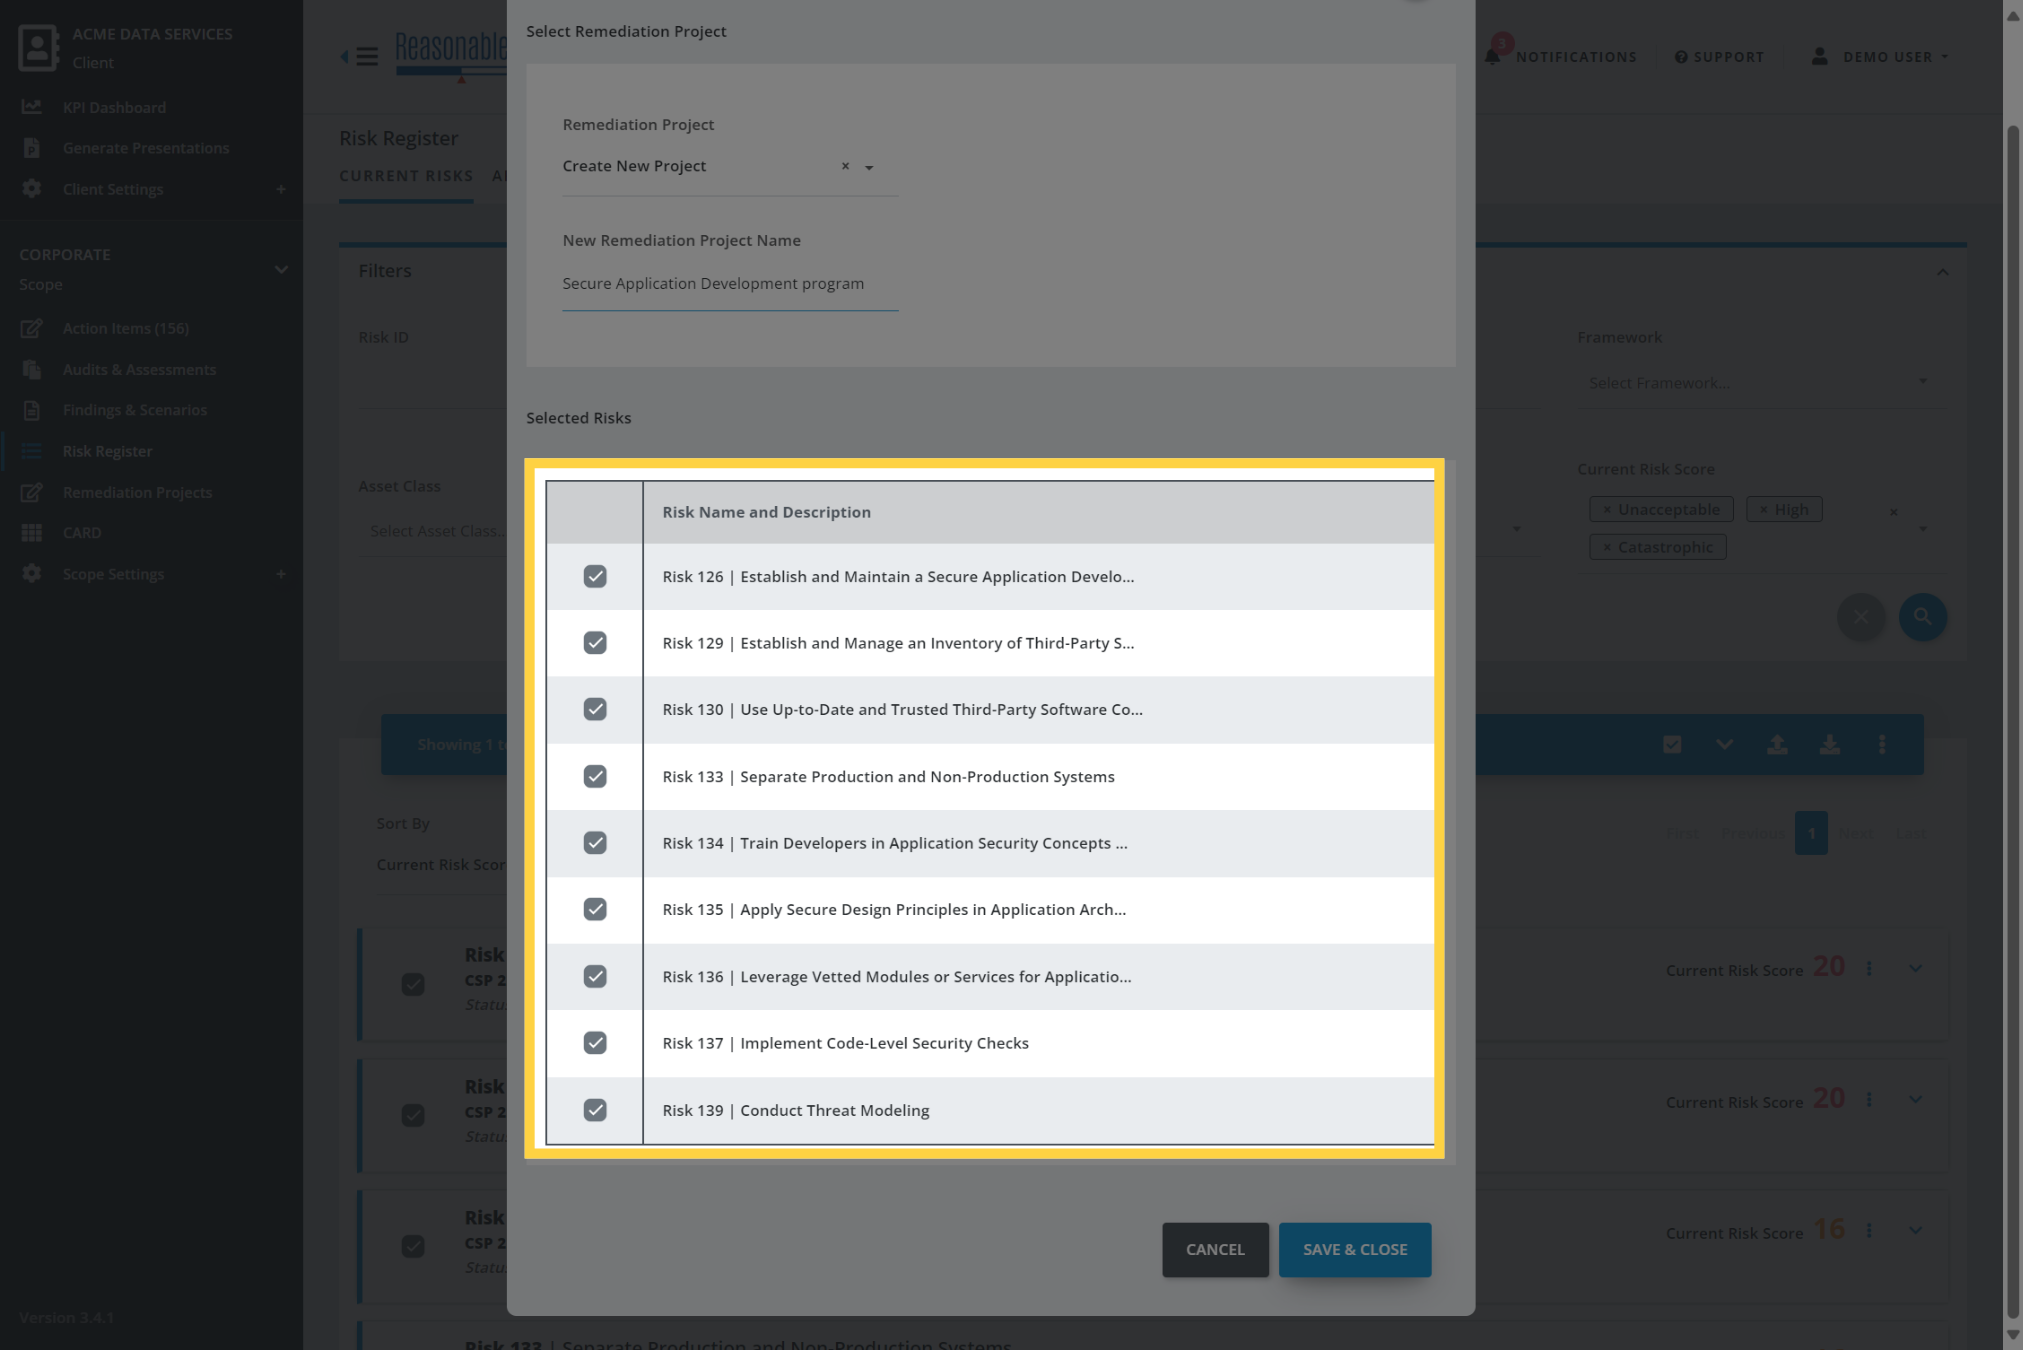The width and height of the screenshot is (2023, 1350).
Task: Click the CARD grid icon
Action: pyautogui.click(x=32, y=533)
